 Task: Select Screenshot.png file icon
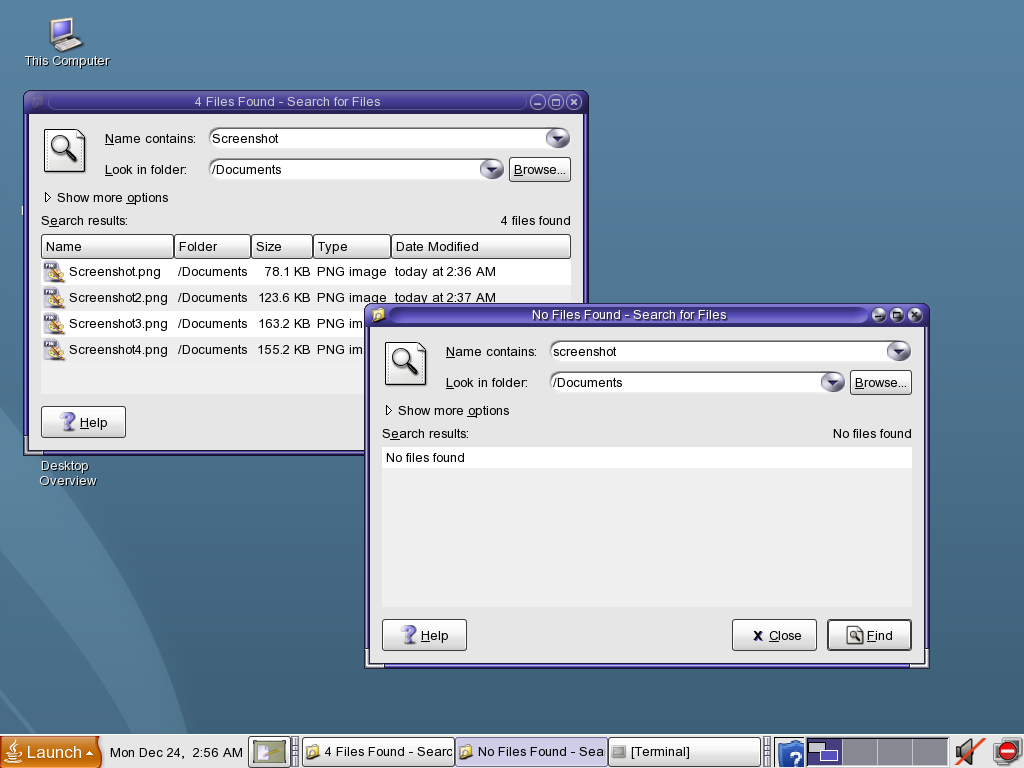click(x=54, y=272)
